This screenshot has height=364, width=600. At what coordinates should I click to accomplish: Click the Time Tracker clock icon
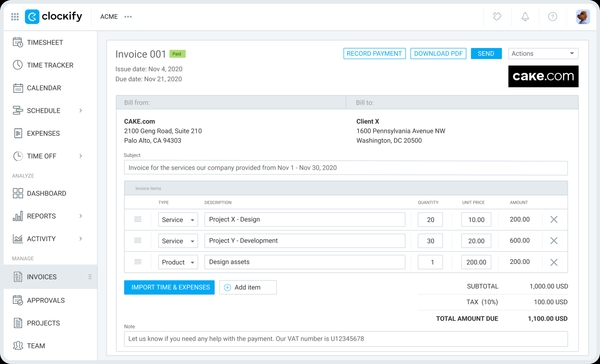(x=18, y=65)
